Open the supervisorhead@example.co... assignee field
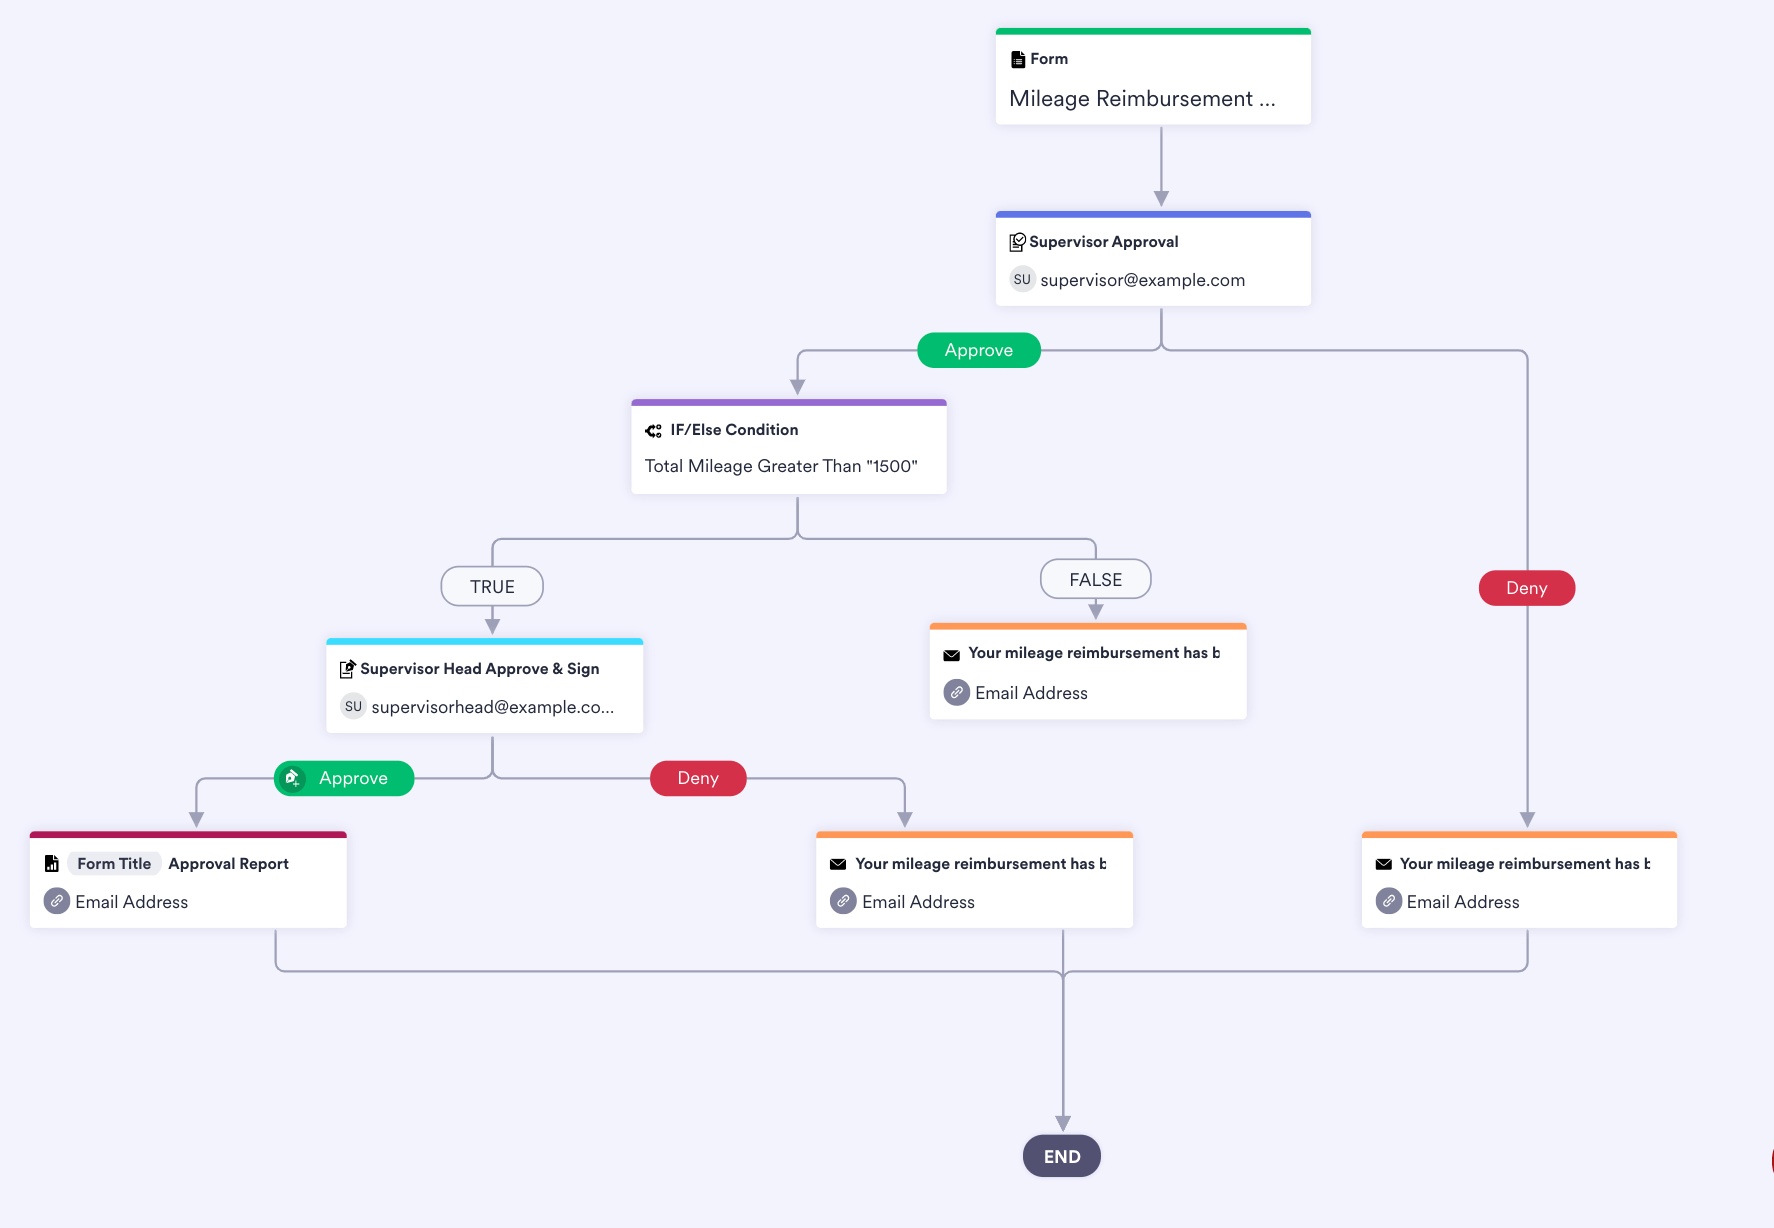The height and width of the screenshot is (1228, 1774). point(492,707)
